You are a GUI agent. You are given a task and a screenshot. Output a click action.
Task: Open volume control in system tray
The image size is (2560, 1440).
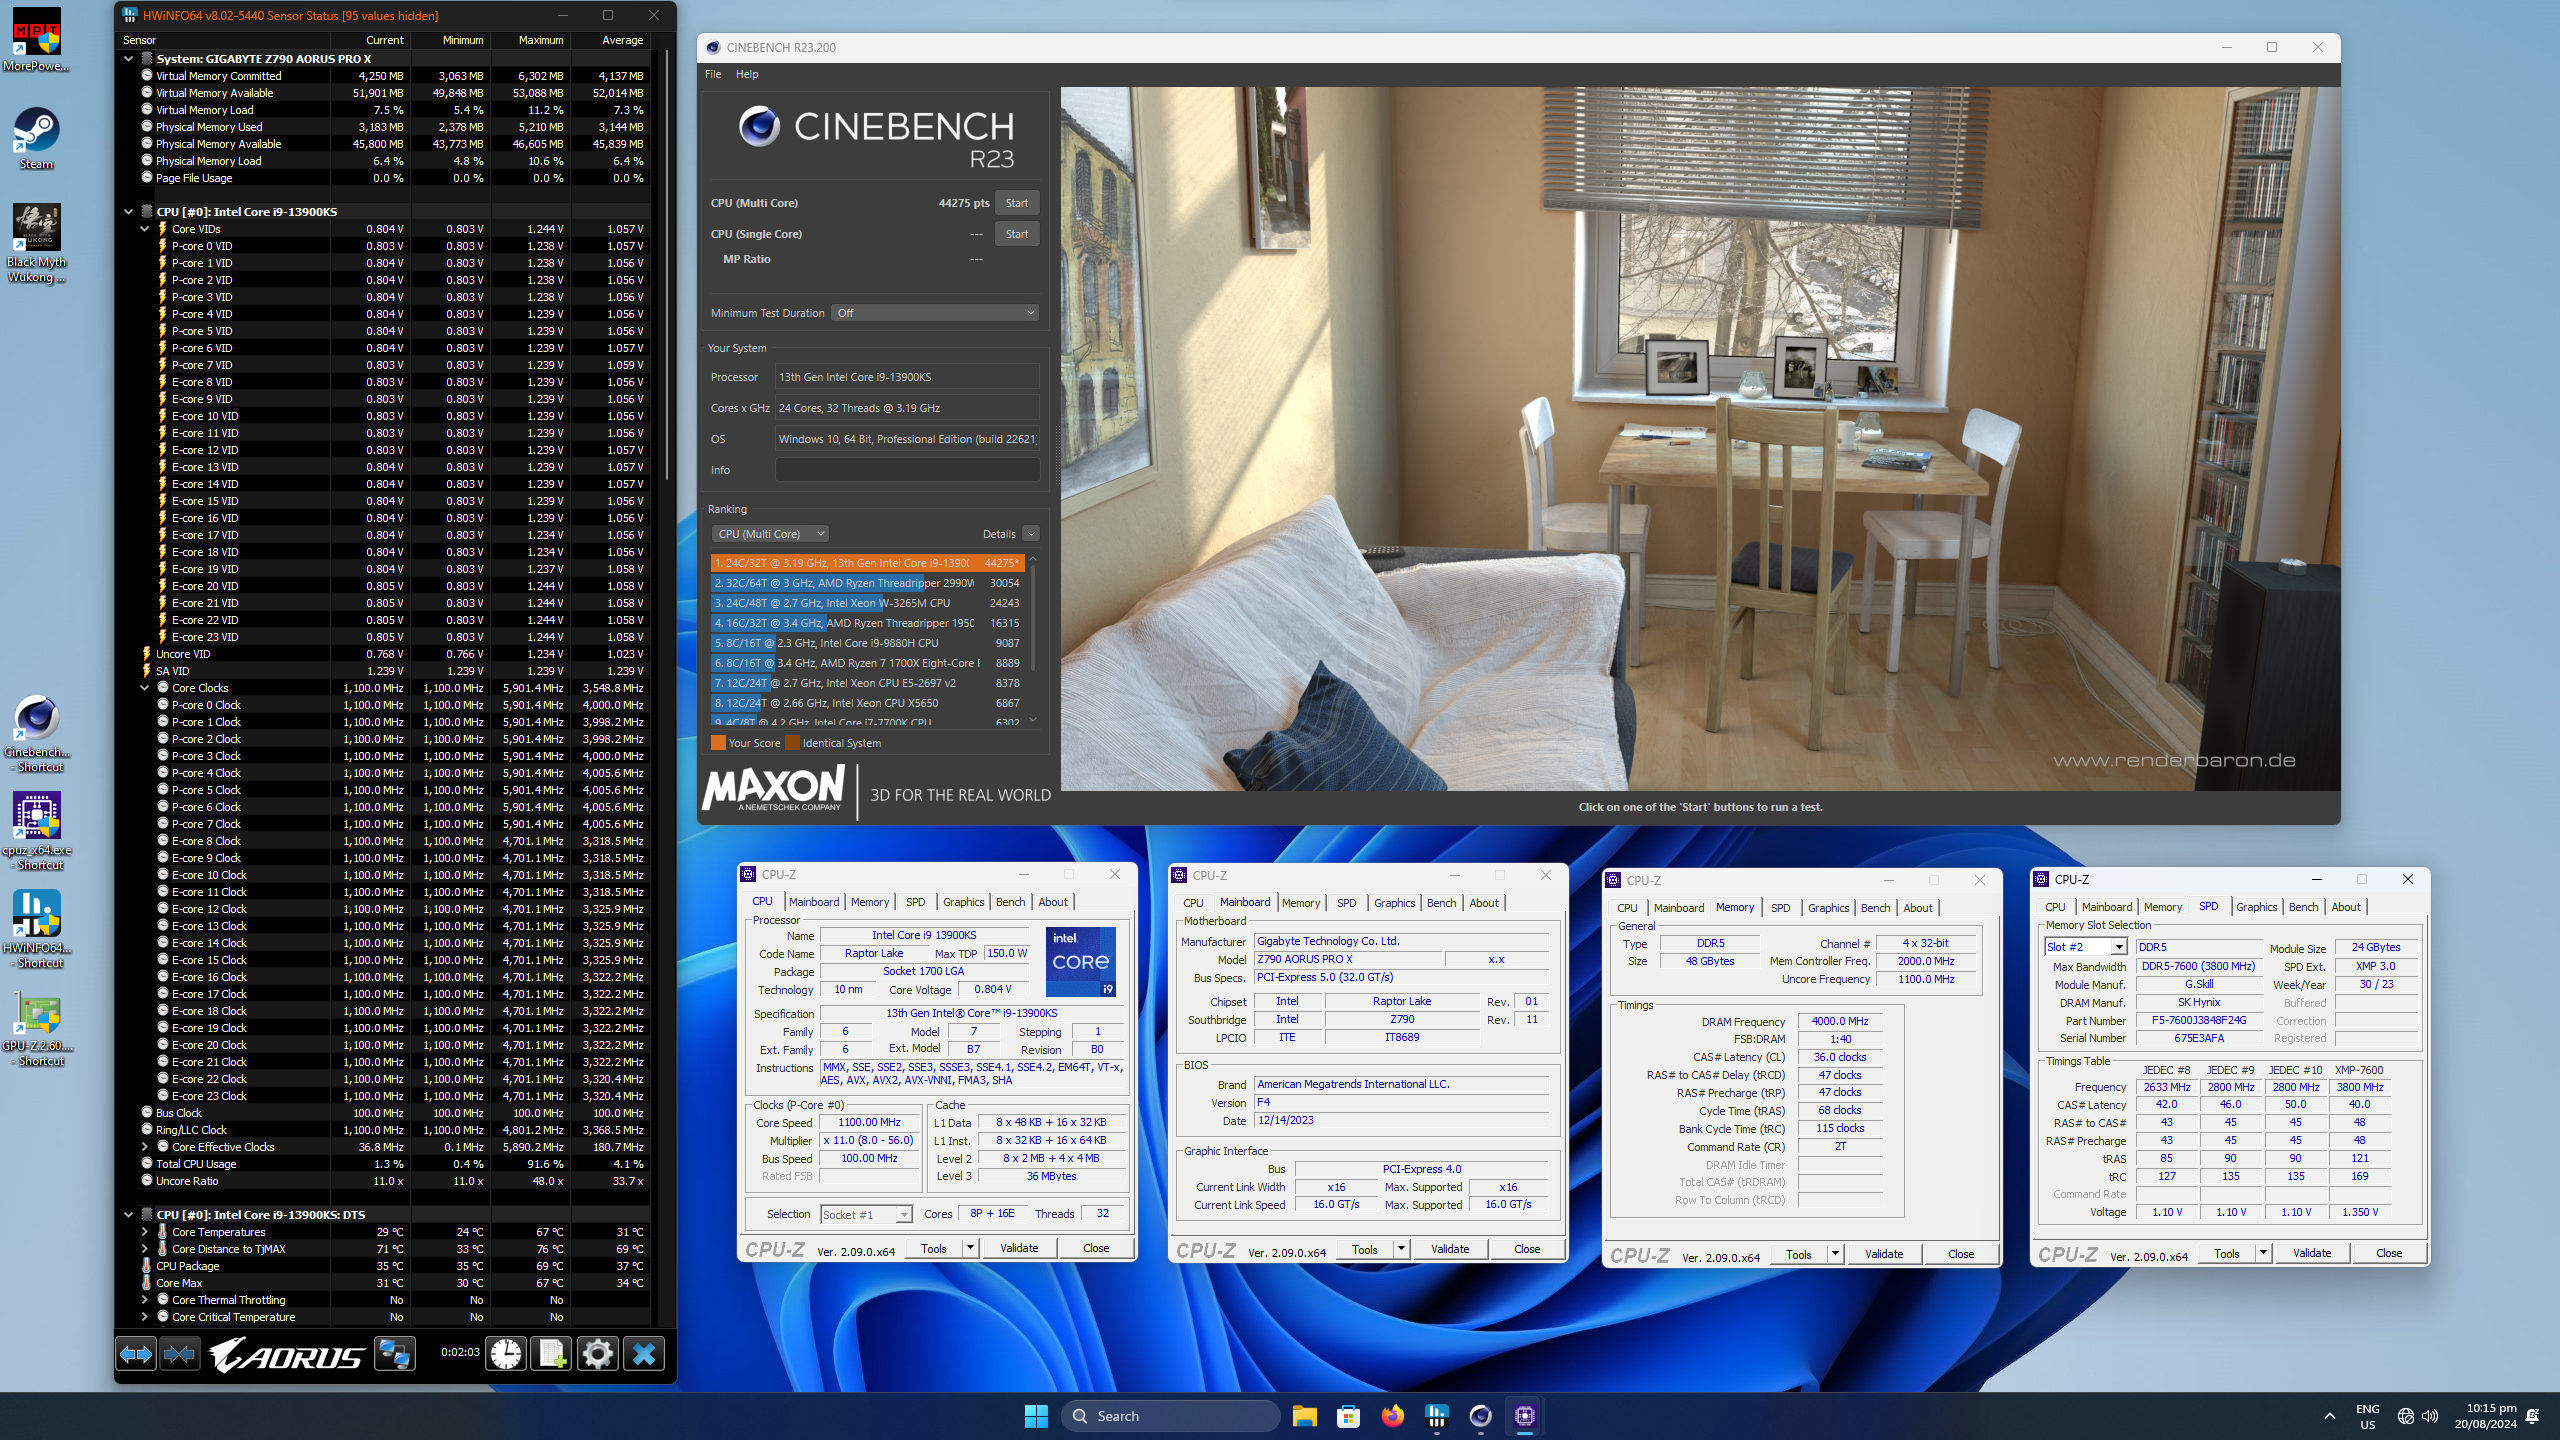(x=2430, y=1416)
